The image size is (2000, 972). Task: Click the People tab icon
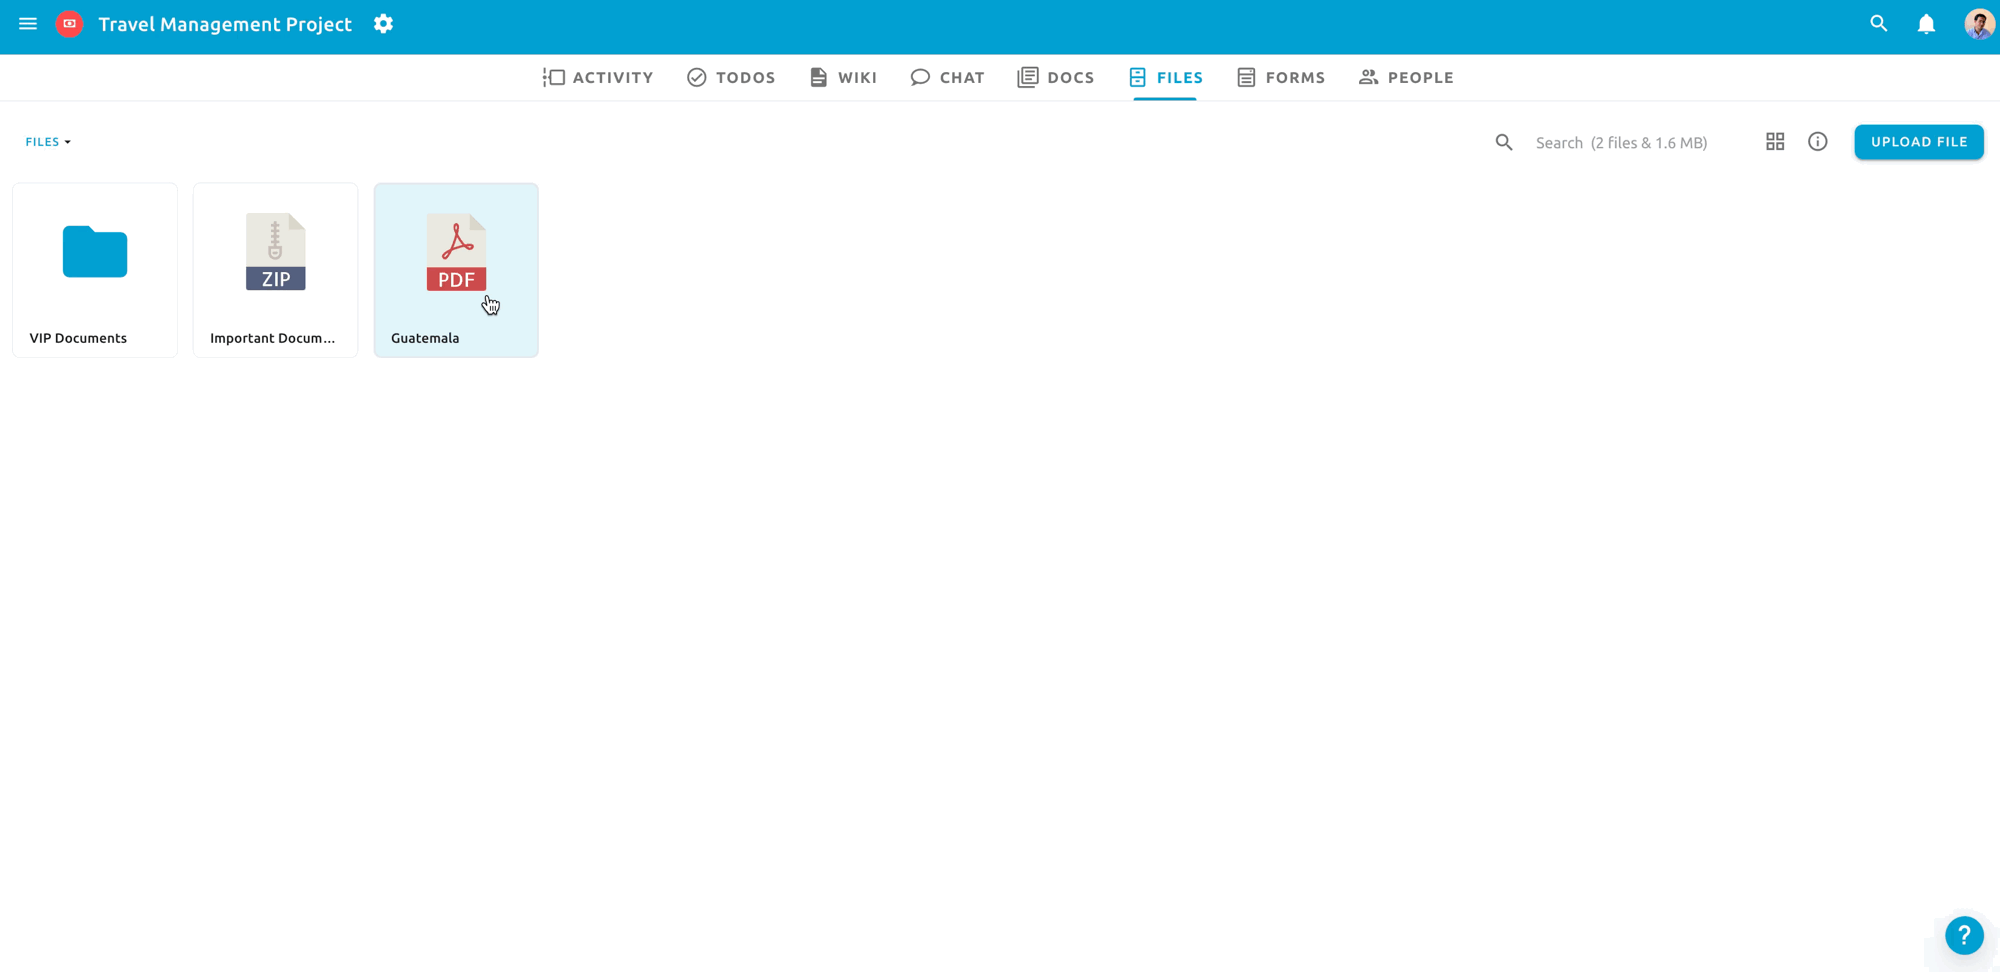point(1367,76)
